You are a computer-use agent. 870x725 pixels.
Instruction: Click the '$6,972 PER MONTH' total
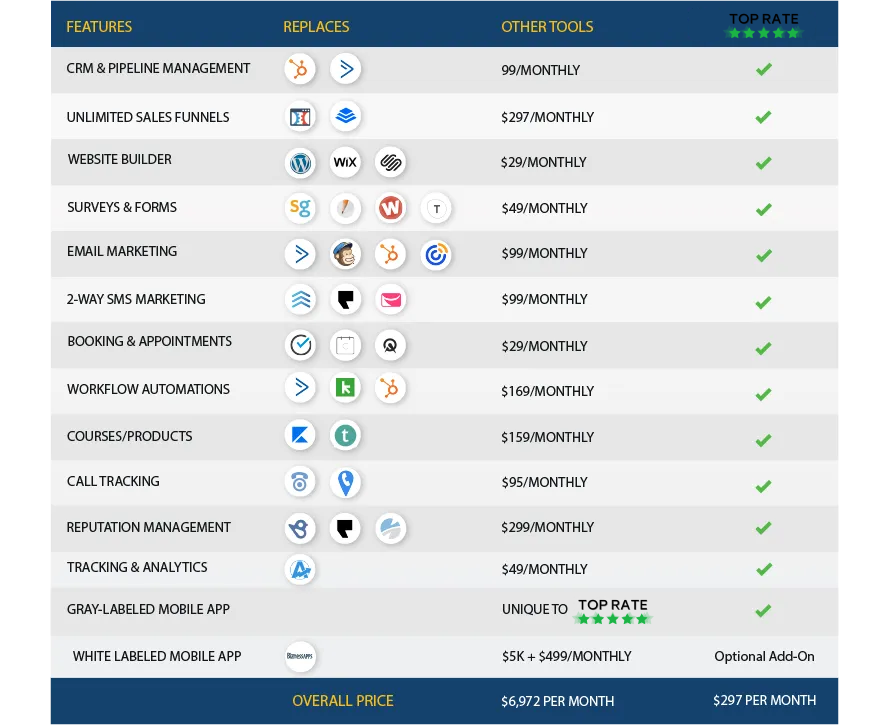(x=558, y=701)
